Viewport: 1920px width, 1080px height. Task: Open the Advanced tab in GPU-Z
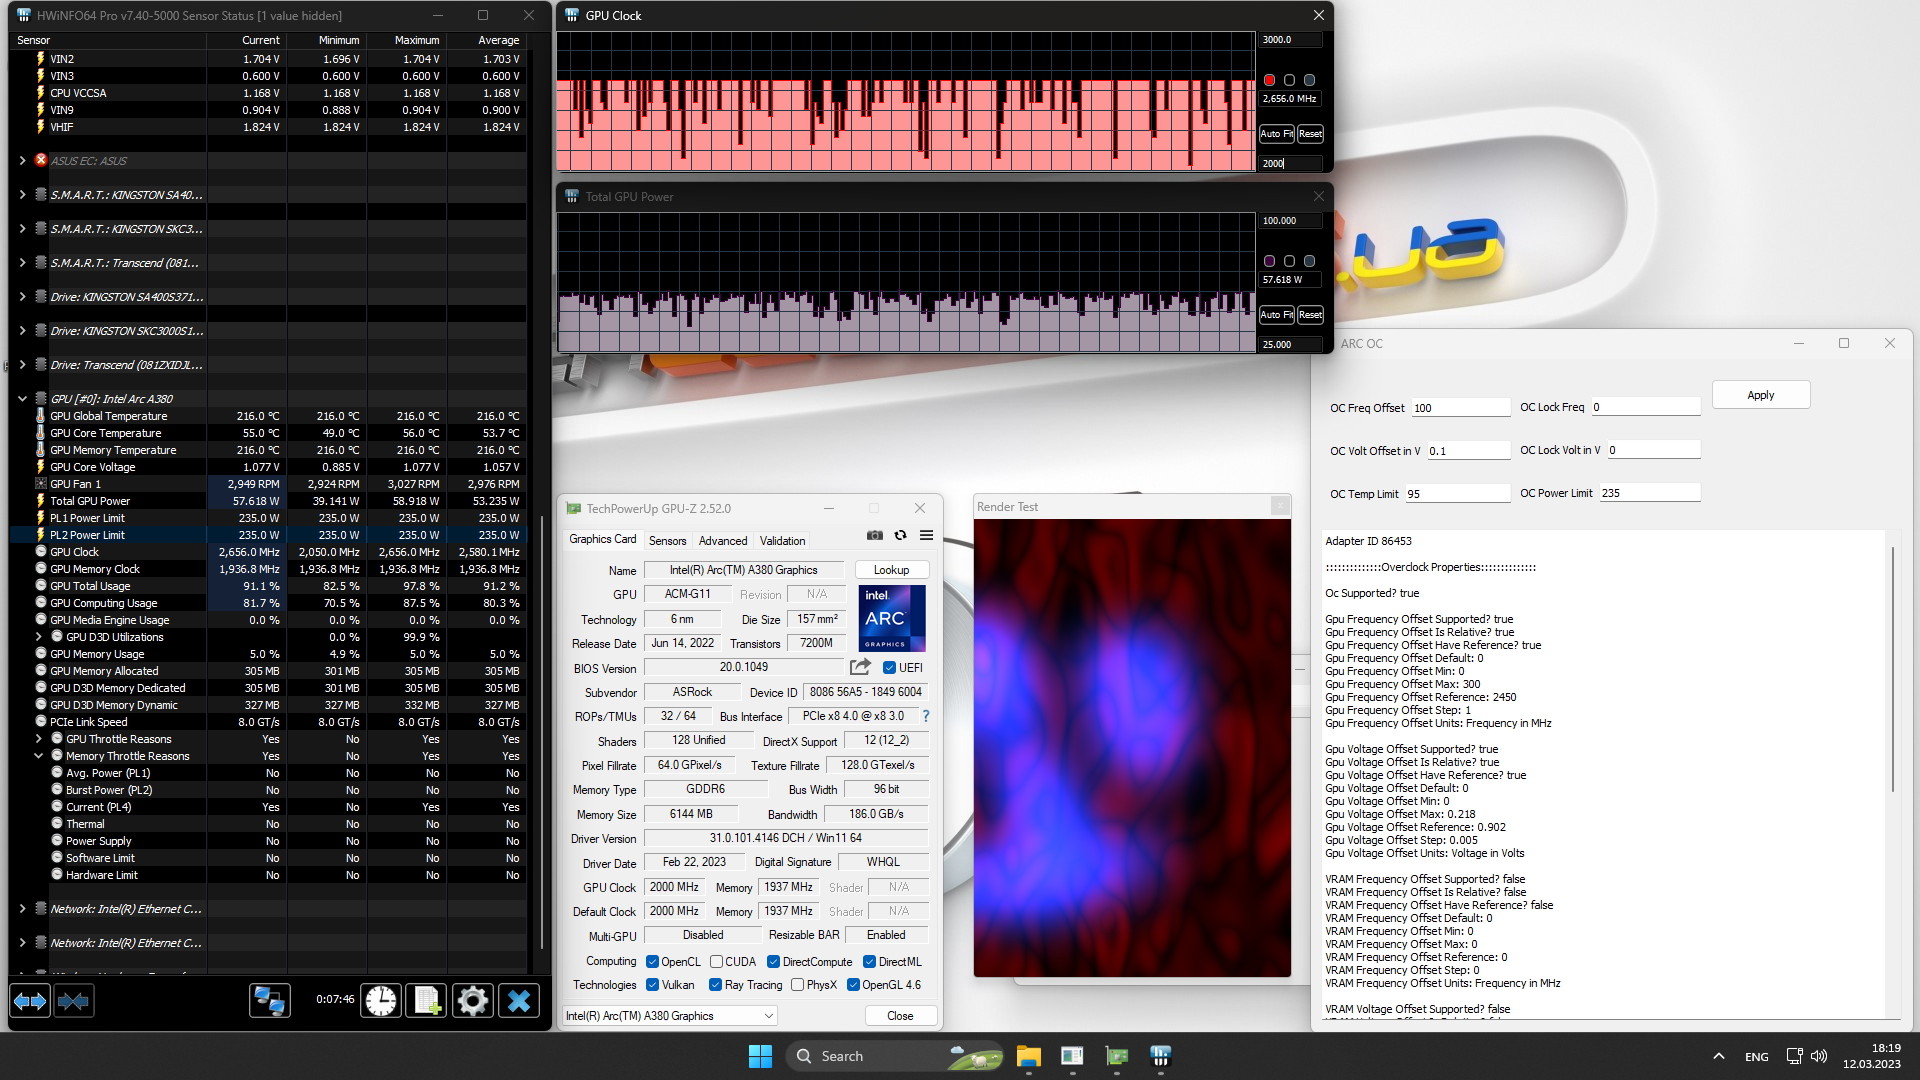click(722, 541)
